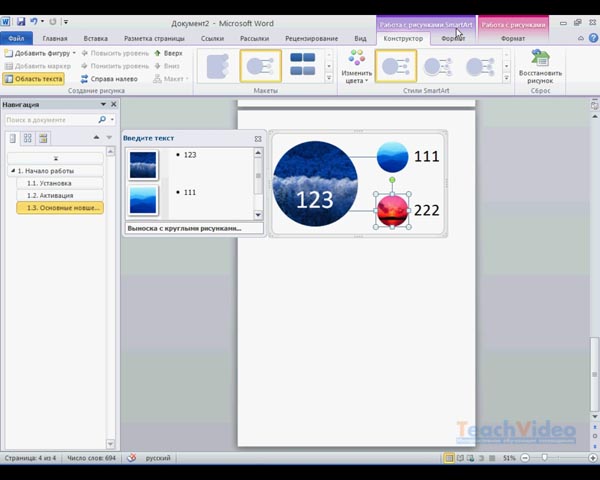Collapse the 1. Начало работы heading
Screen dimensions: 600x480
(x=13, y=171)
